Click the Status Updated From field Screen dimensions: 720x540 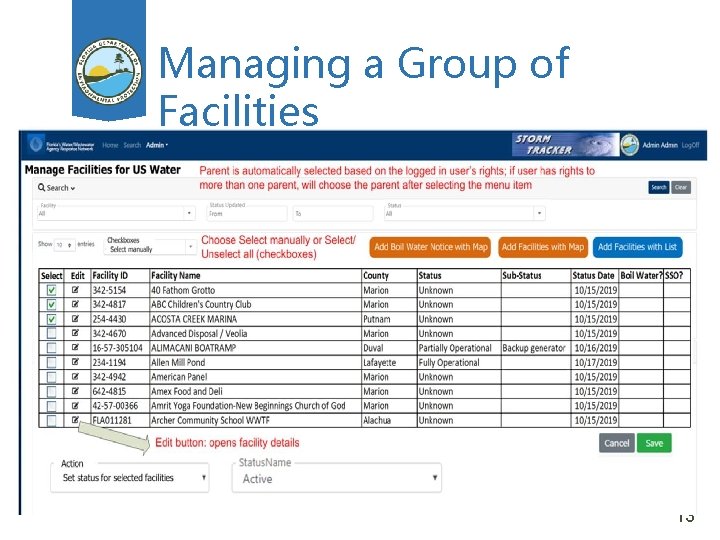247,214
